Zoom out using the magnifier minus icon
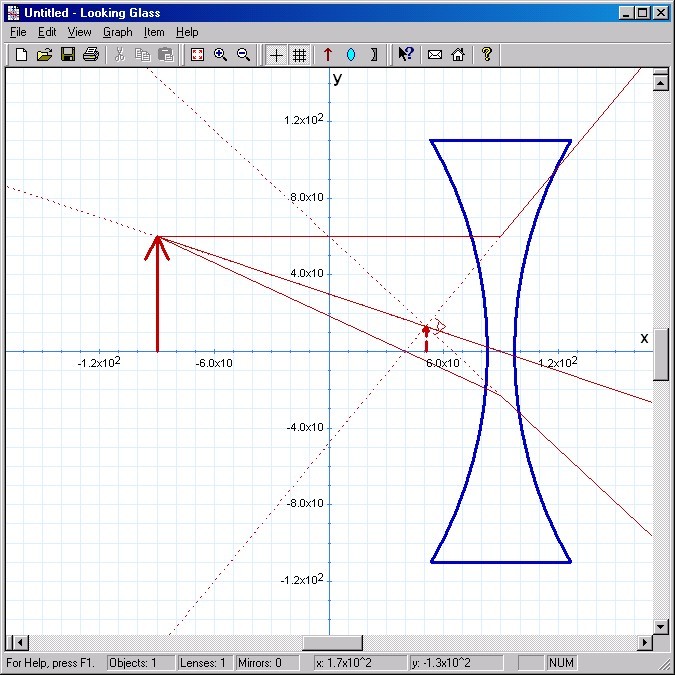 pos(244,55)
